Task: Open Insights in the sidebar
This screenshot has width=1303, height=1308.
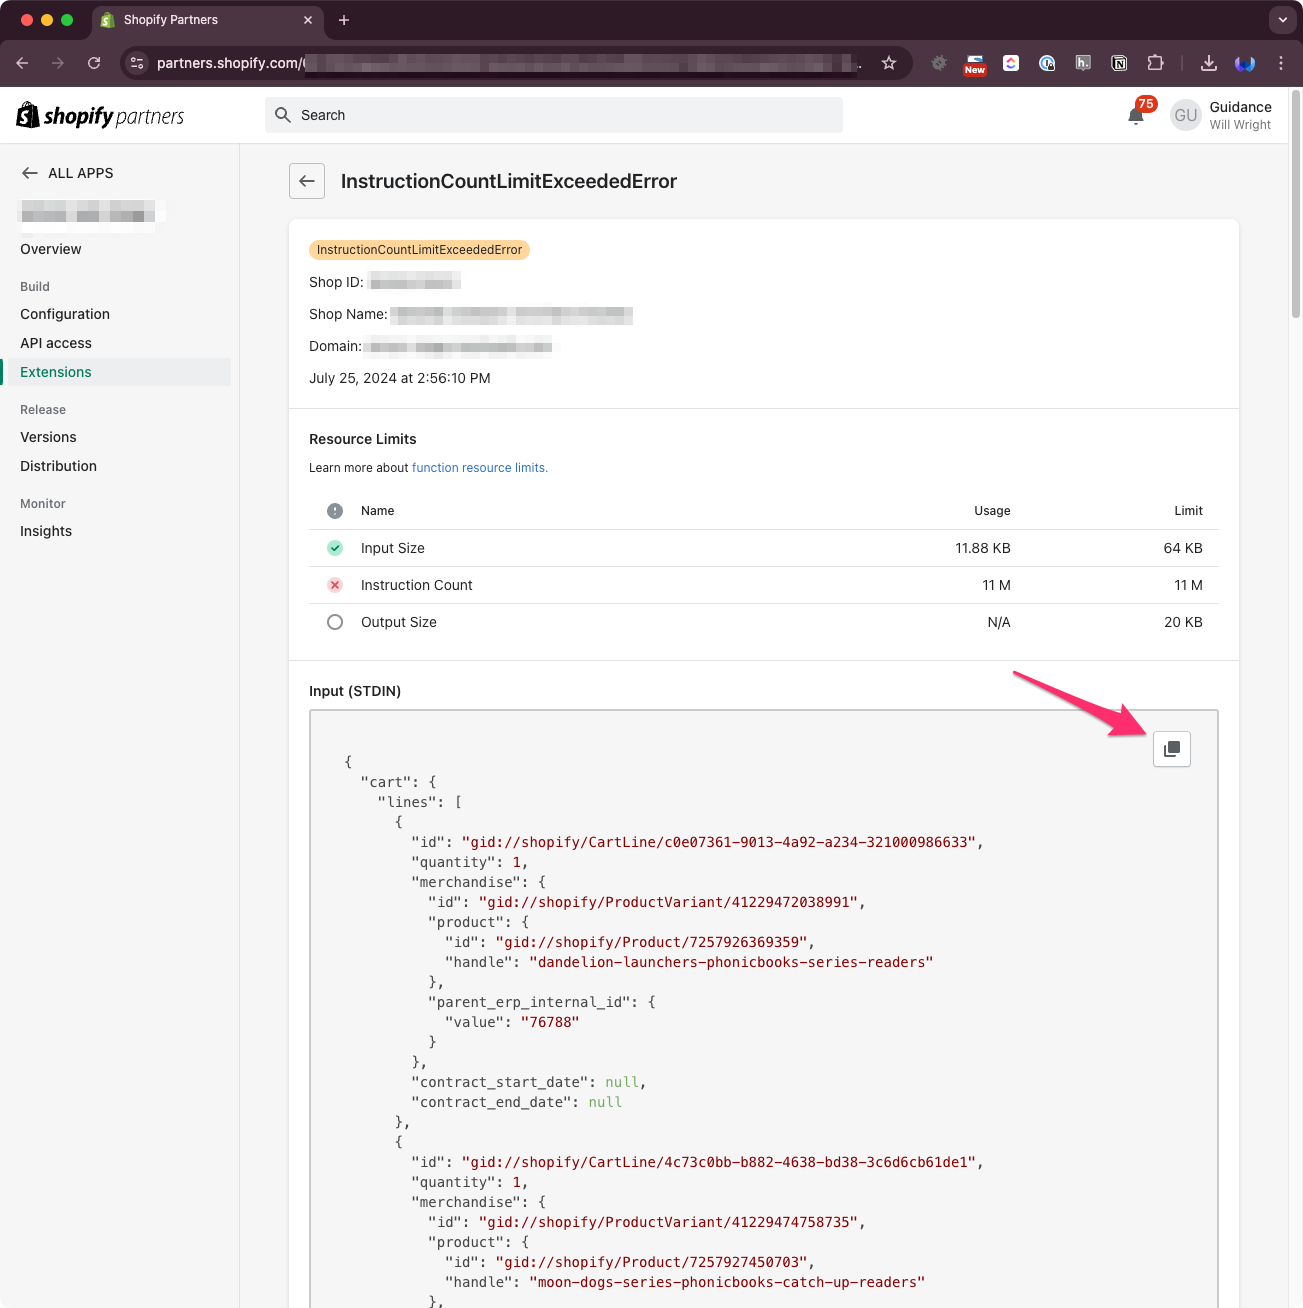Action: (46, 531)
